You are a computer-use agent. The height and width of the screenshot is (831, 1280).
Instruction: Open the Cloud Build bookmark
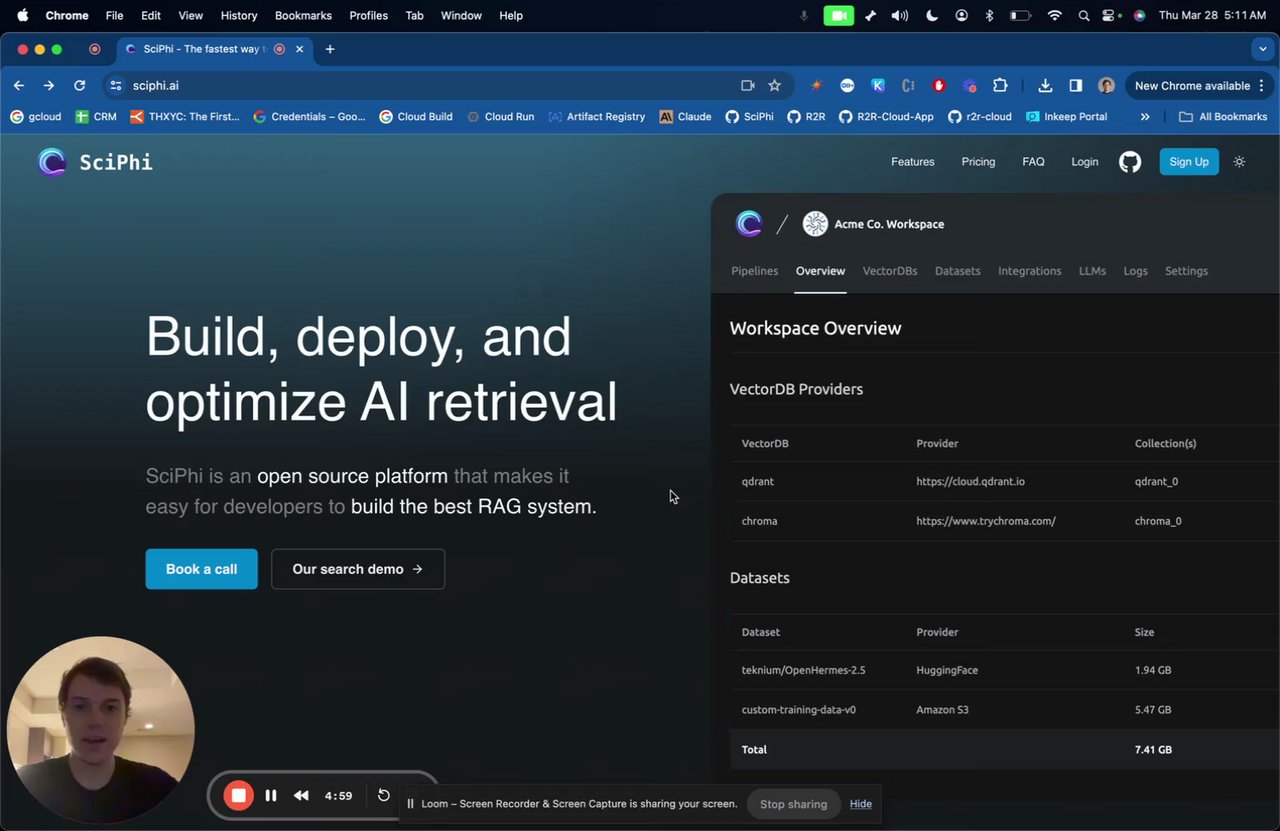pos(416,117)
